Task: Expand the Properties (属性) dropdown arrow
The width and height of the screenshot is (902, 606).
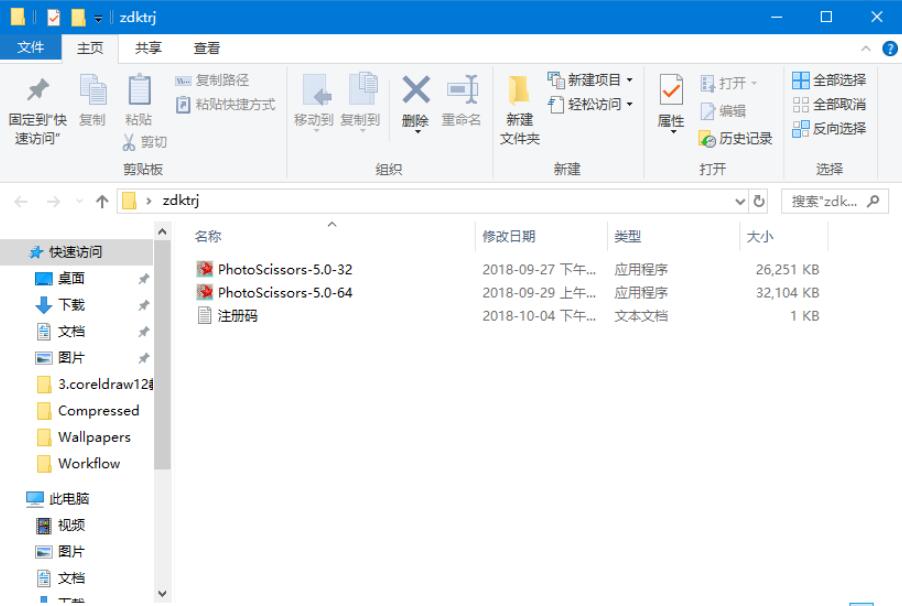Action: click(x=673, y=132)
